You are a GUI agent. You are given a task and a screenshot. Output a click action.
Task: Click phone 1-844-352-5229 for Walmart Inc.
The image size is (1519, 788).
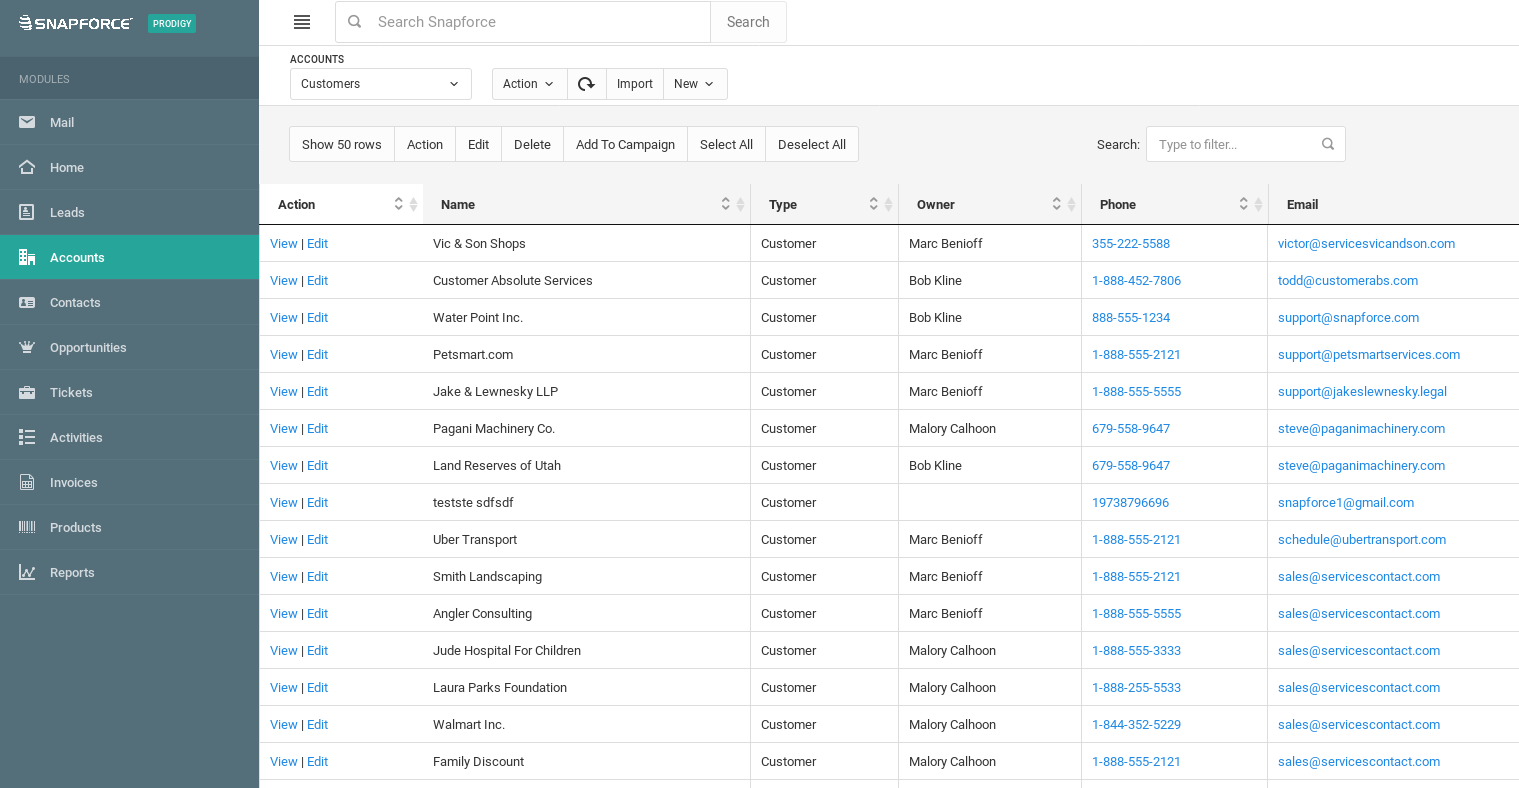point(1136,724)
